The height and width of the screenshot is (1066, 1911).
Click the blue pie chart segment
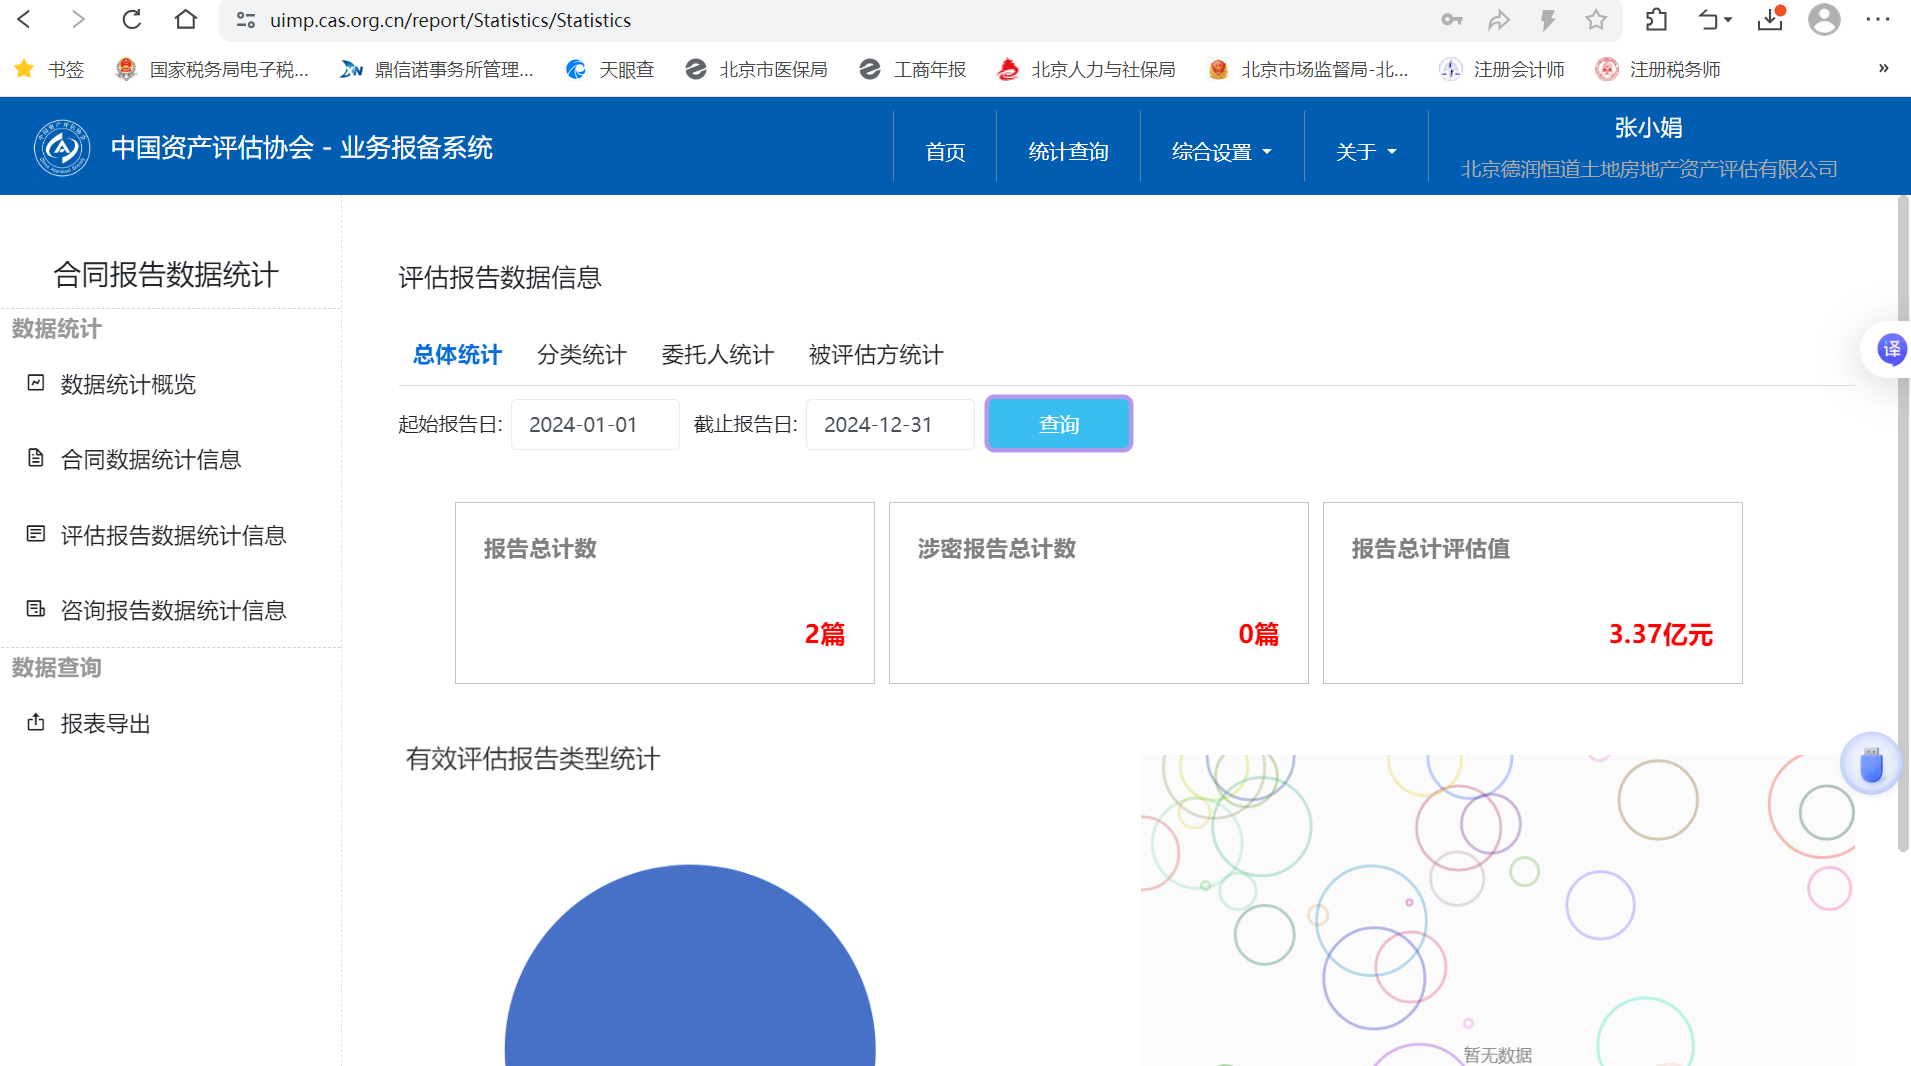pos(690,980)
